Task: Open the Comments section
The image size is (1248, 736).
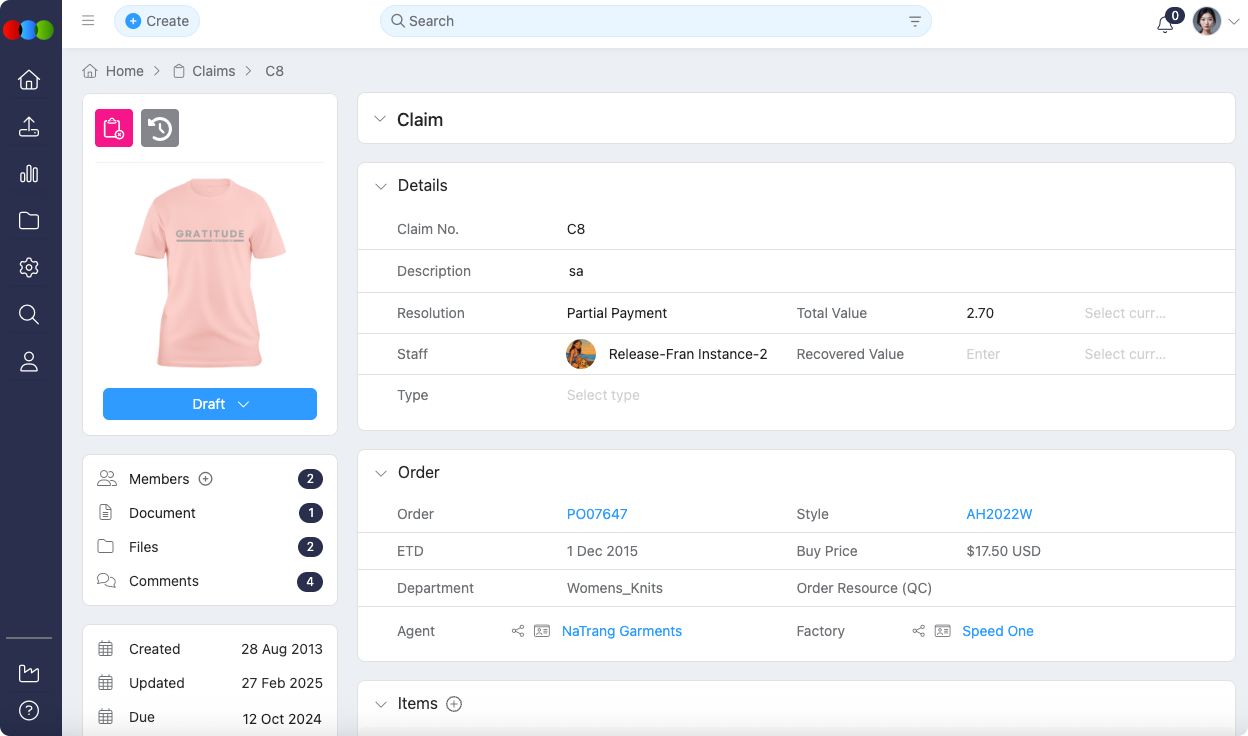Action: pyautogui.click(x=164, y=581)
